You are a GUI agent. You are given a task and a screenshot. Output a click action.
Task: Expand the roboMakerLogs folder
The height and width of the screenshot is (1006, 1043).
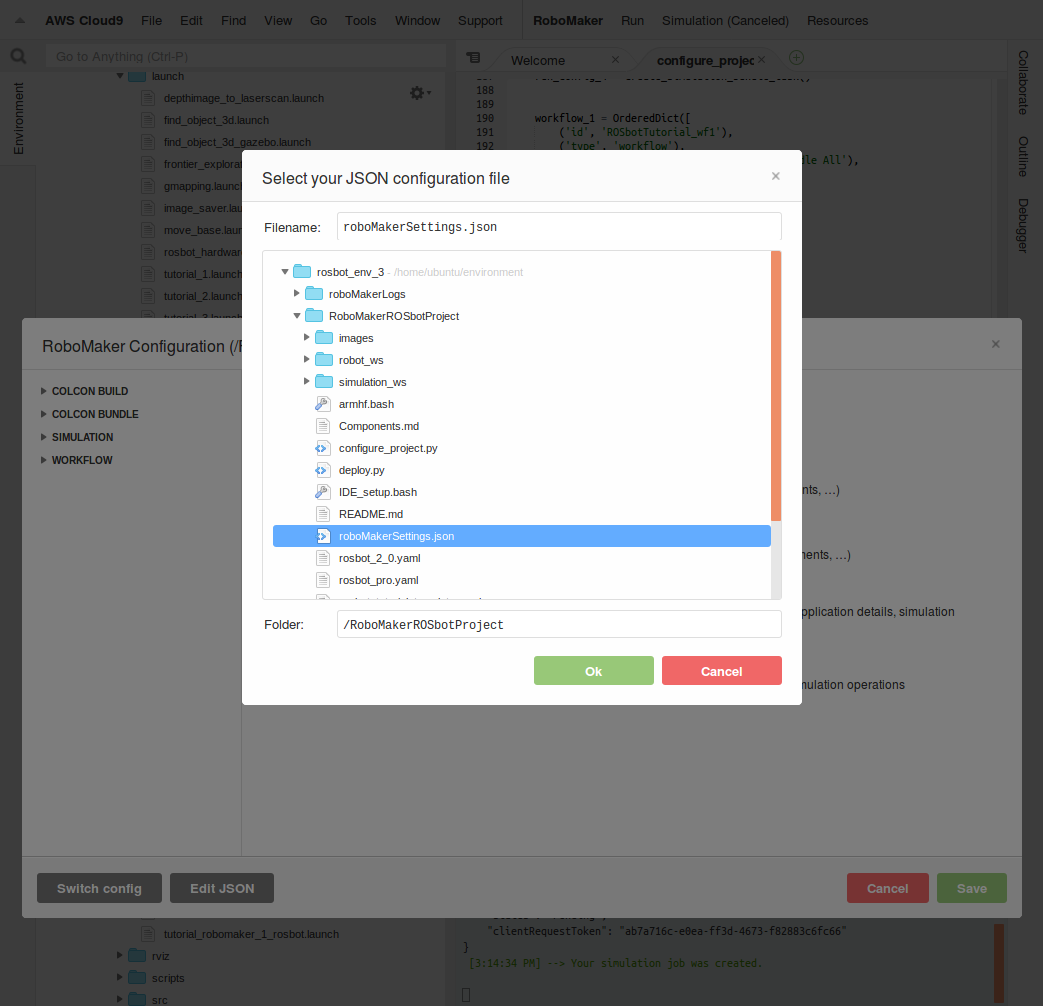pos(297,293)
